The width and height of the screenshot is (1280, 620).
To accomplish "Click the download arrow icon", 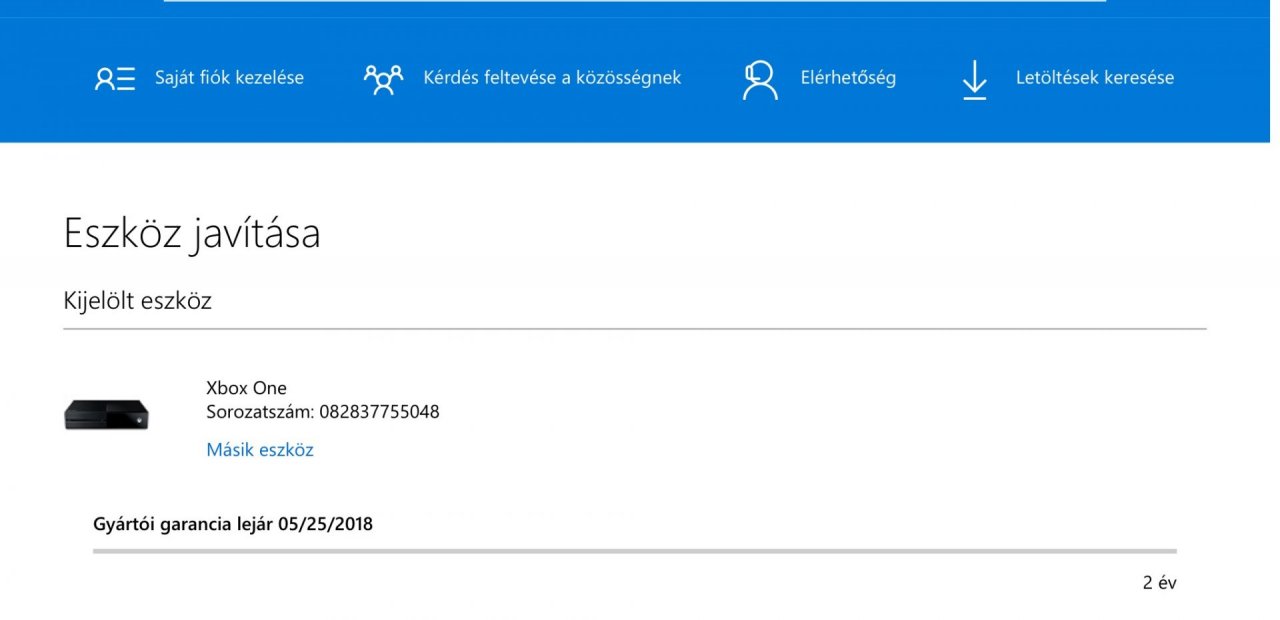I will tap(974, 80).
